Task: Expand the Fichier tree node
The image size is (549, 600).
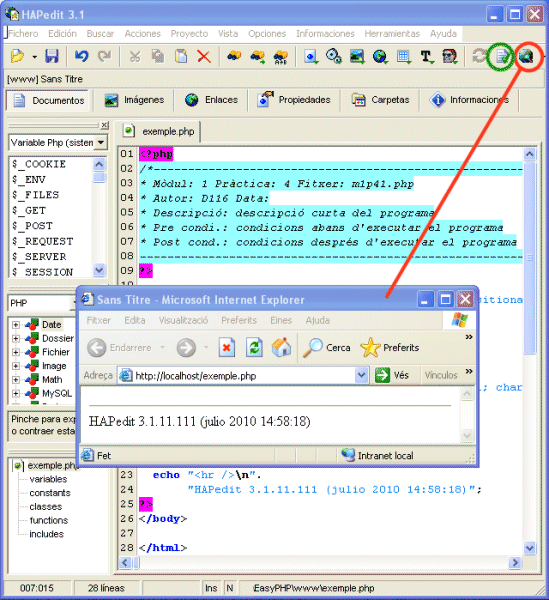Action: (16, 352)
